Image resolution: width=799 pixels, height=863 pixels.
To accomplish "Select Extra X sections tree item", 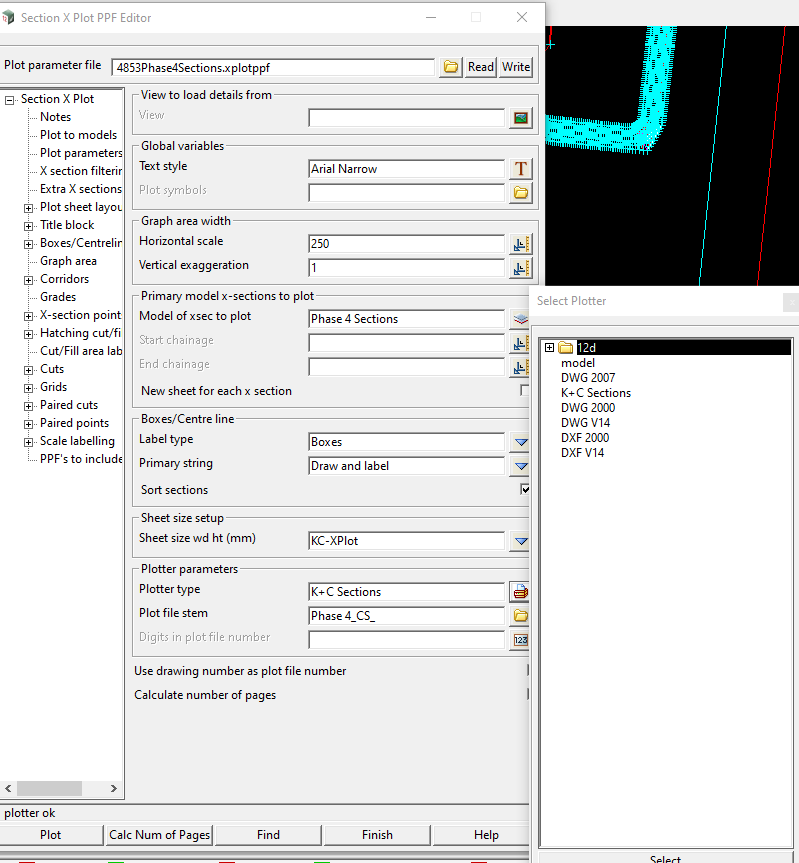I will pyautogui.click(x=81, y=189).
